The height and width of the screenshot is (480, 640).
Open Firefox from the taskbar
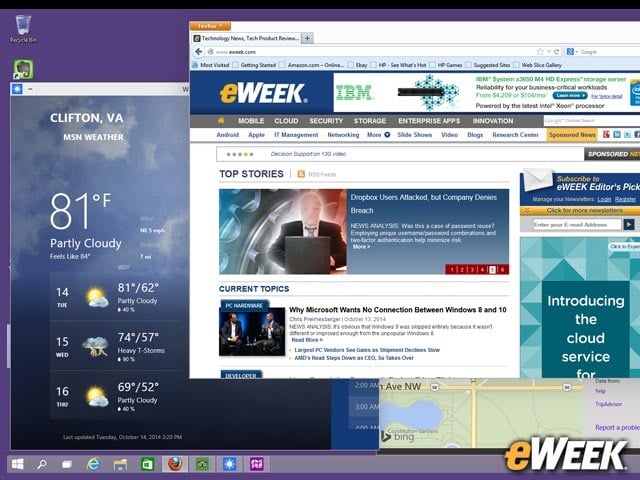pyautogui.click(x=175, y=464)
